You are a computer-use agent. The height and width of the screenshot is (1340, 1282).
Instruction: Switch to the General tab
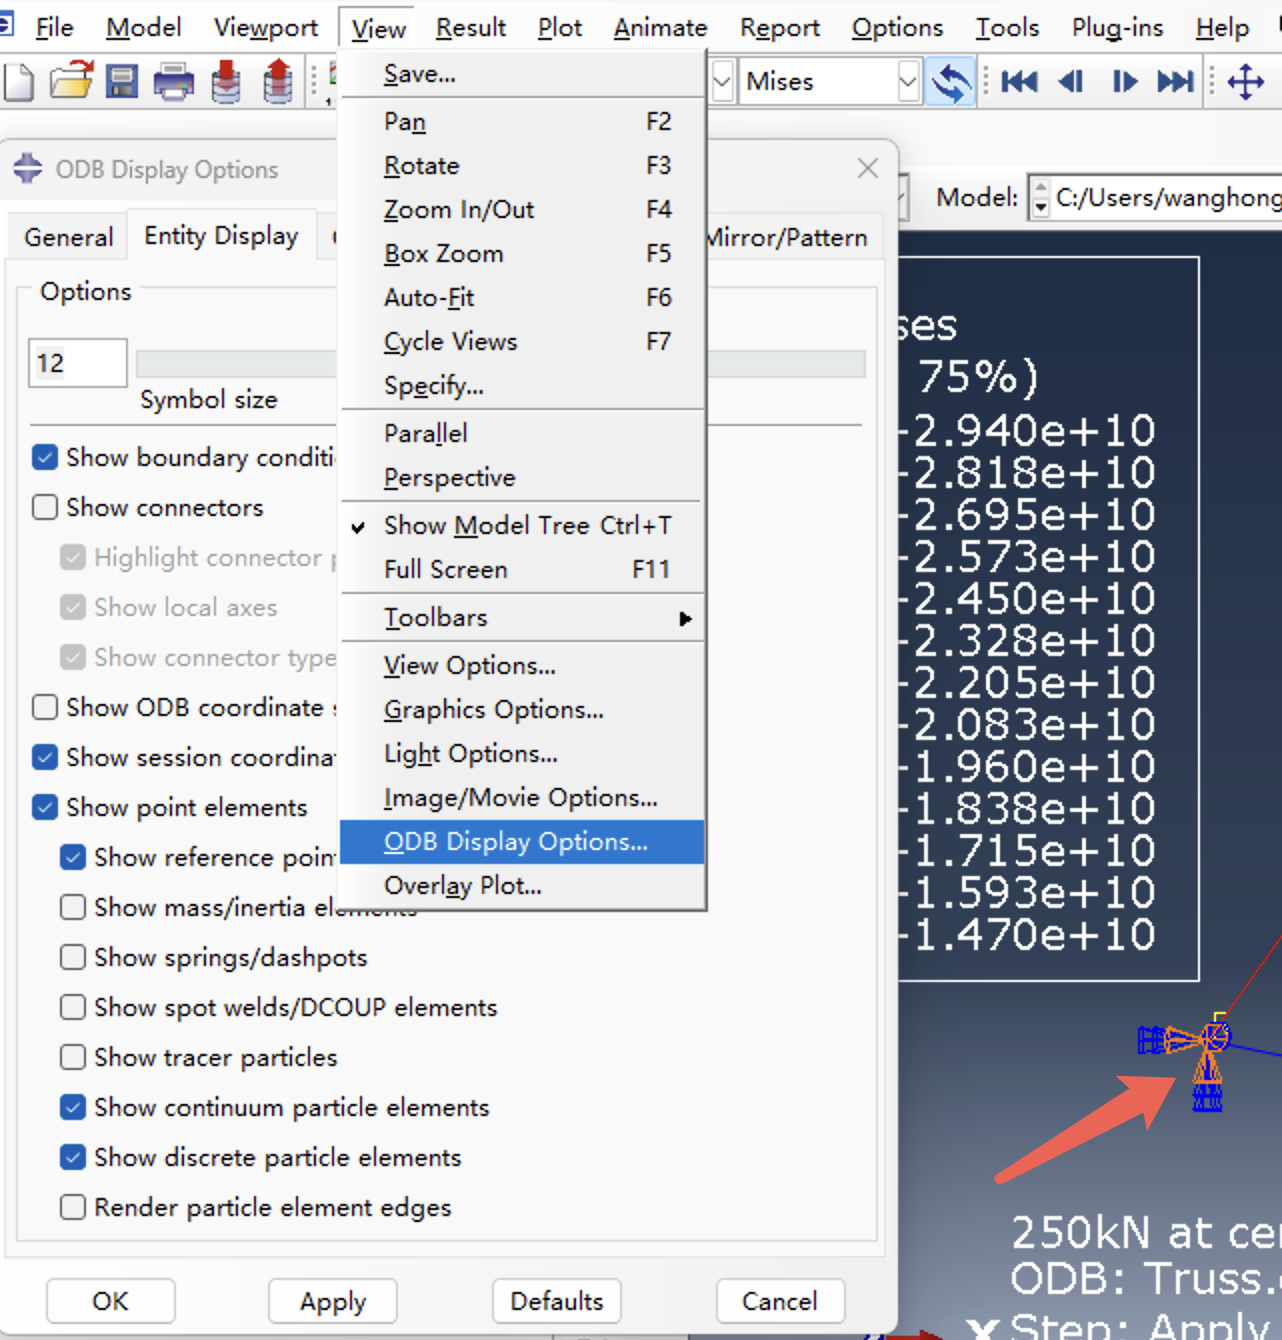click(68, 237)
